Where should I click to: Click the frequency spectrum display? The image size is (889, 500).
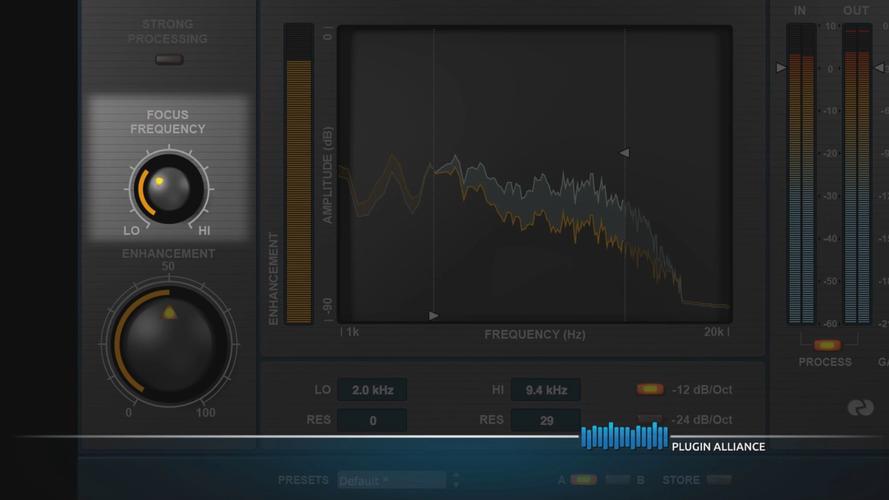click(x=535, y=174)
